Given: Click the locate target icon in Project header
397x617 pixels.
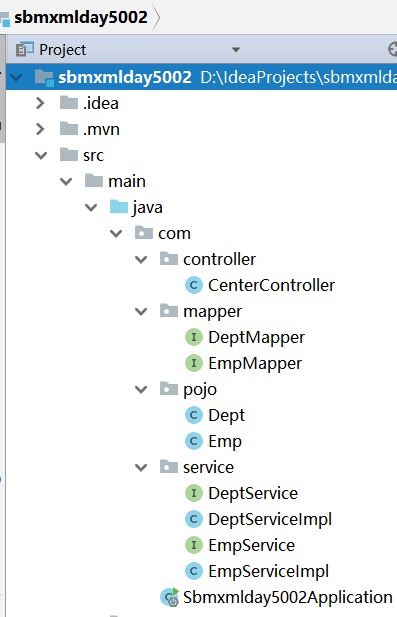Looking at the screenshot, I should 393,50.
